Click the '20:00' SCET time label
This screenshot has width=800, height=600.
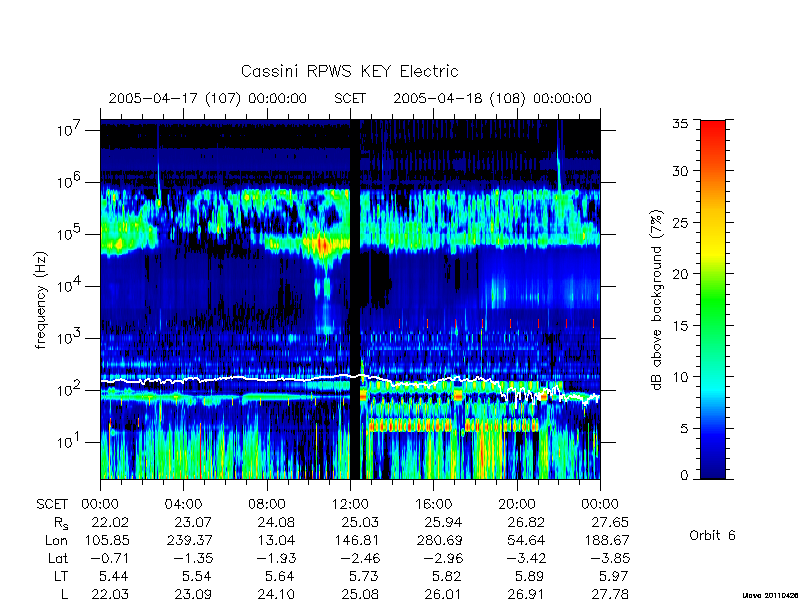pos(517,504)
